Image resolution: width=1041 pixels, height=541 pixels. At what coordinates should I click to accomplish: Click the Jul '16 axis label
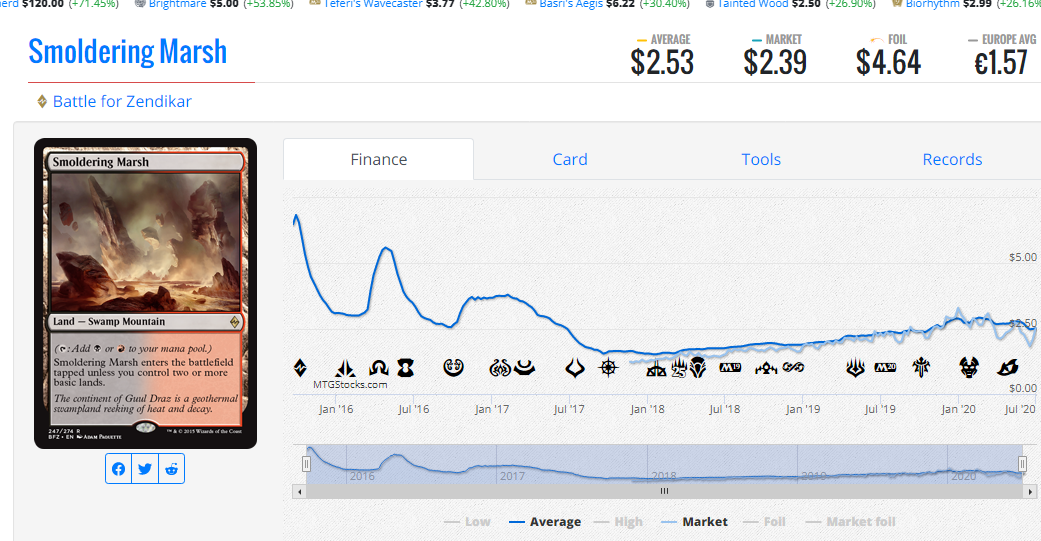tap(413, 409)
